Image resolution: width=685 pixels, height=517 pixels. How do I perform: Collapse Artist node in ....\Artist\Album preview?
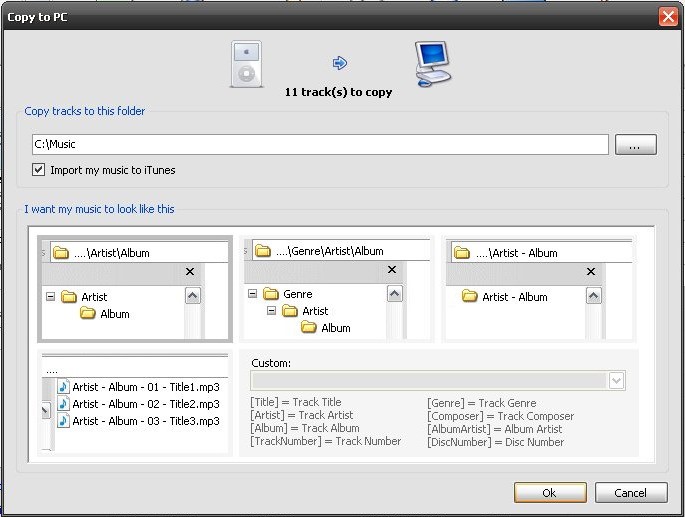pyautogui.click(x=50, y=297)
